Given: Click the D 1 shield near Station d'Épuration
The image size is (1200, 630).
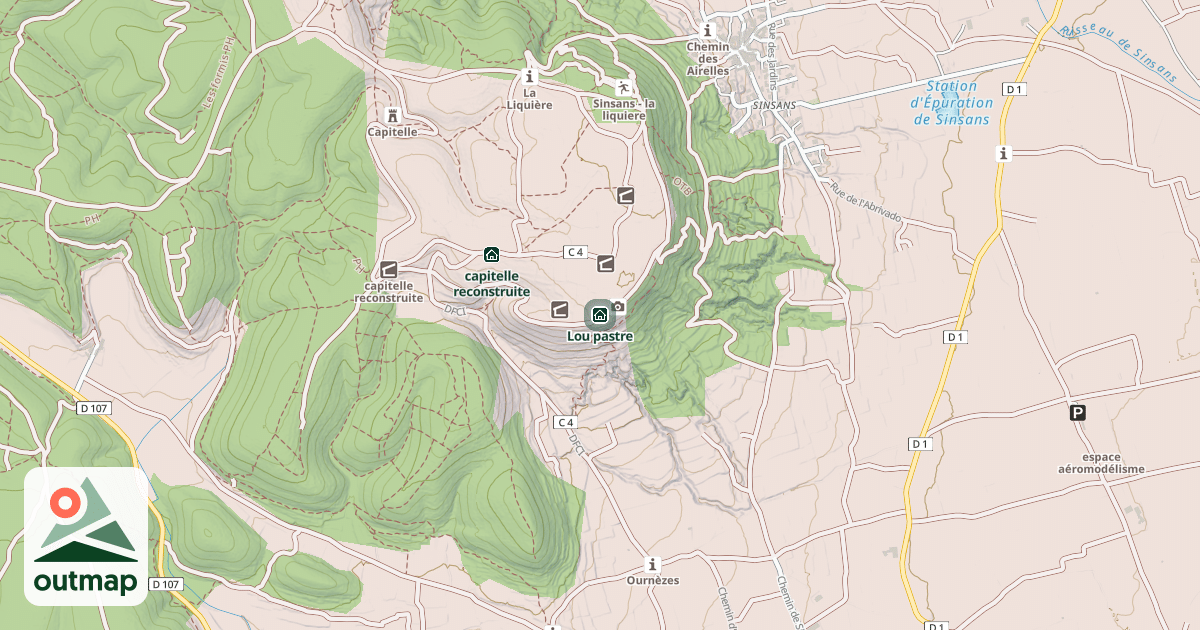Looking at the screenshot, I should 1015,90.
